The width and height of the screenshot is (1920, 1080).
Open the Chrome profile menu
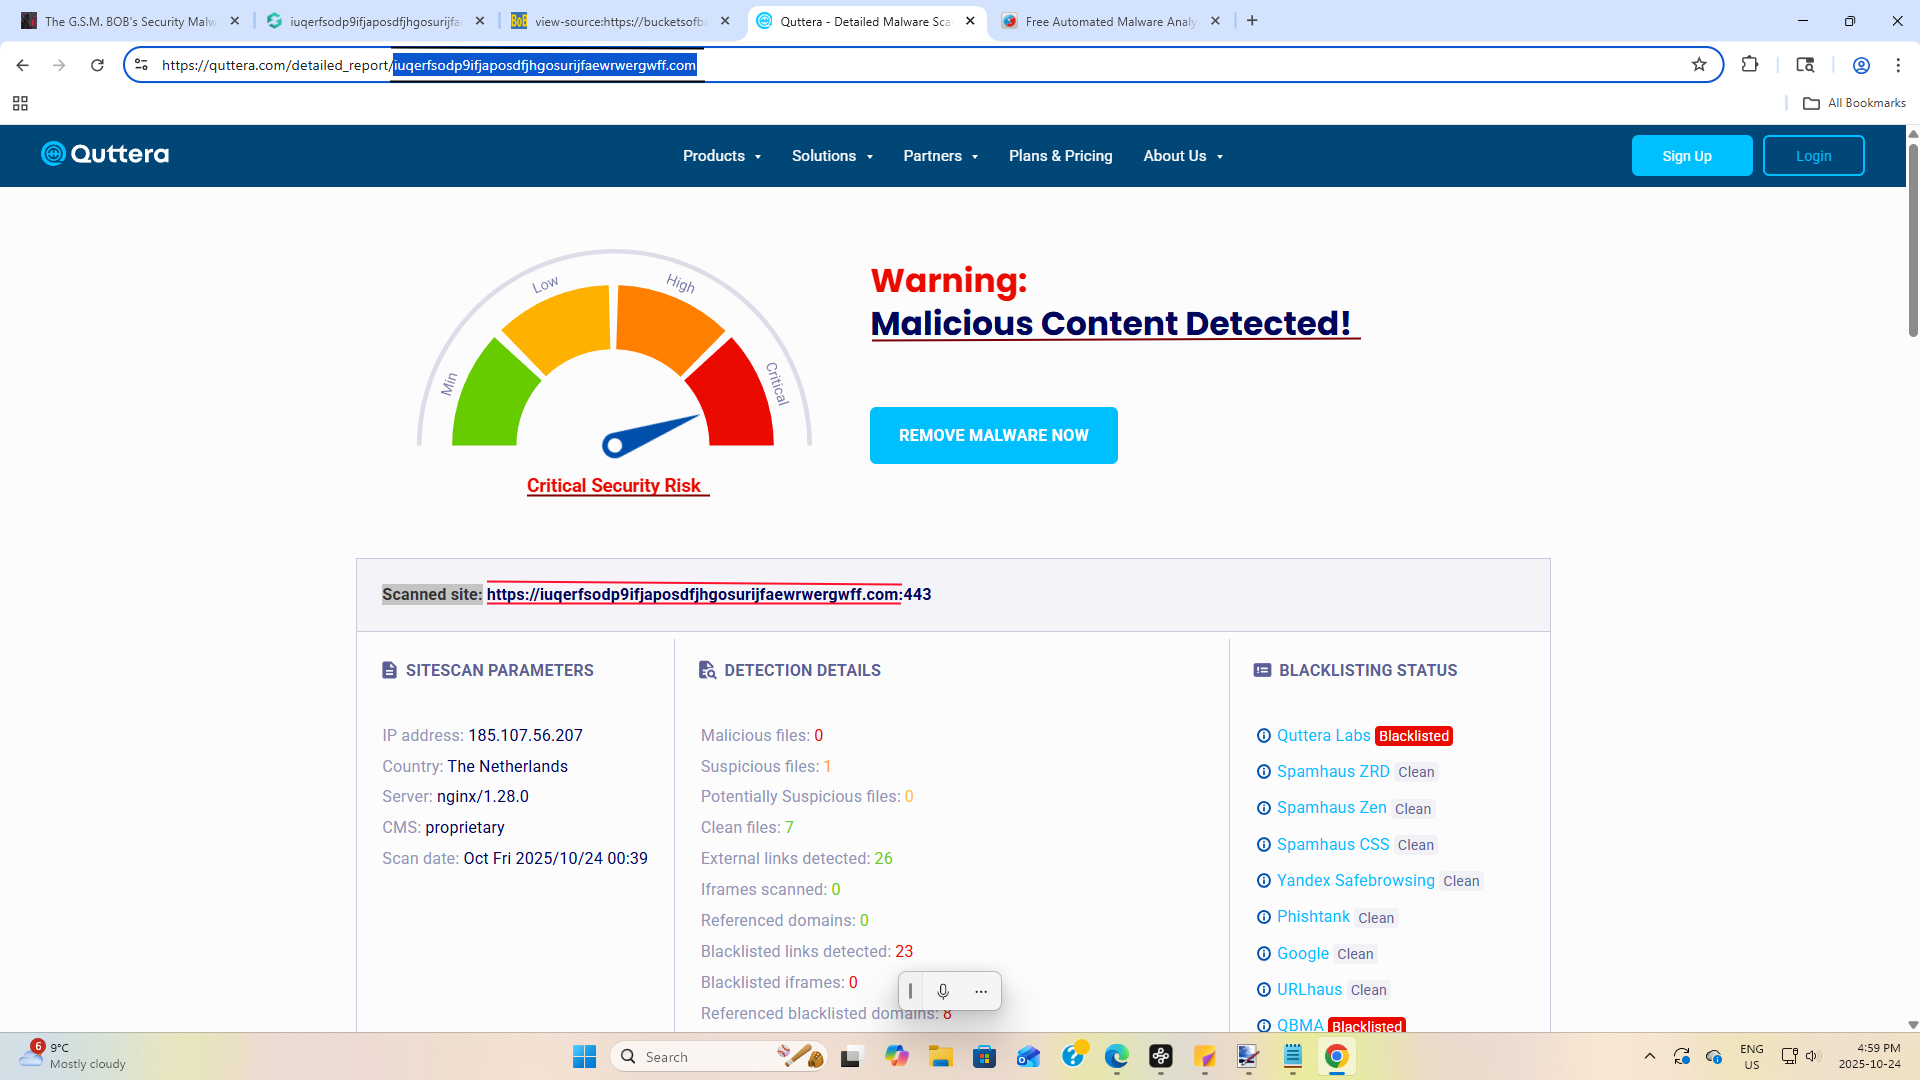(1861, 65)
